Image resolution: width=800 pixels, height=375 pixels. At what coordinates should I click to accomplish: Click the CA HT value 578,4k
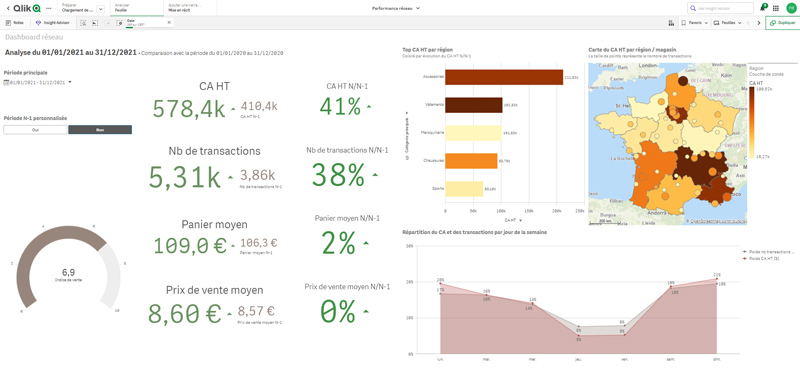[189, 109]
